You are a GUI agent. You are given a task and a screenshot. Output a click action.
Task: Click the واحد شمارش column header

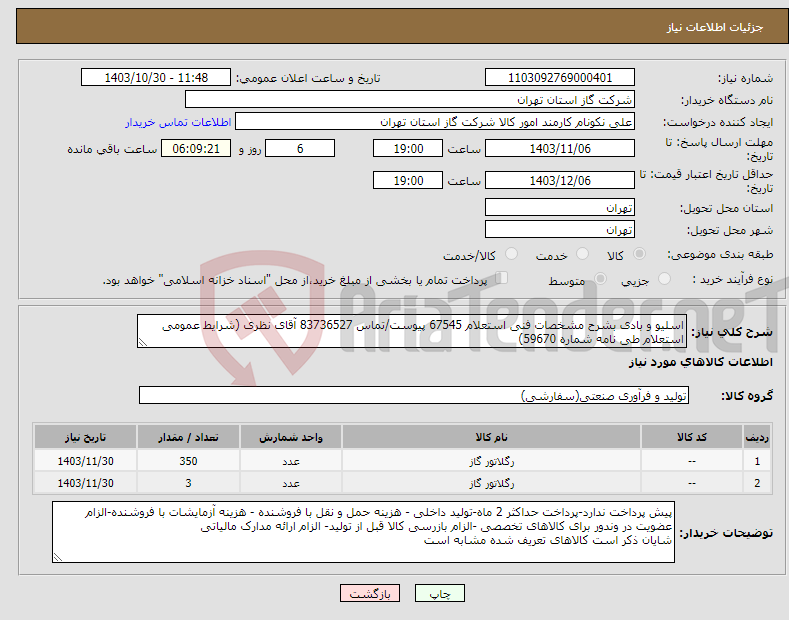(291, 437)
